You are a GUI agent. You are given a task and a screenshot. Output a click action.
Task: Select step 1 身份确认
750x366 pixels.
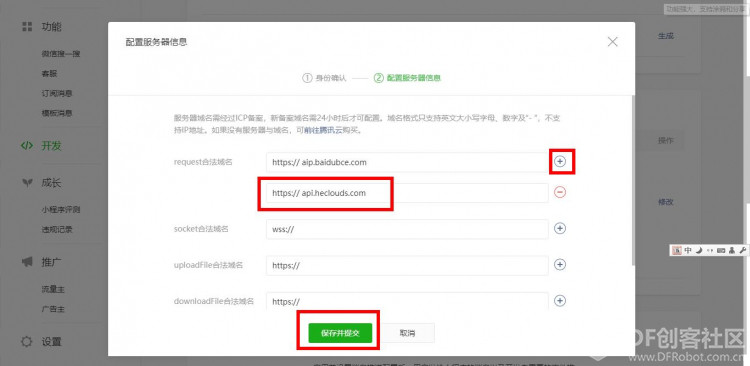(x=324, y=78)
